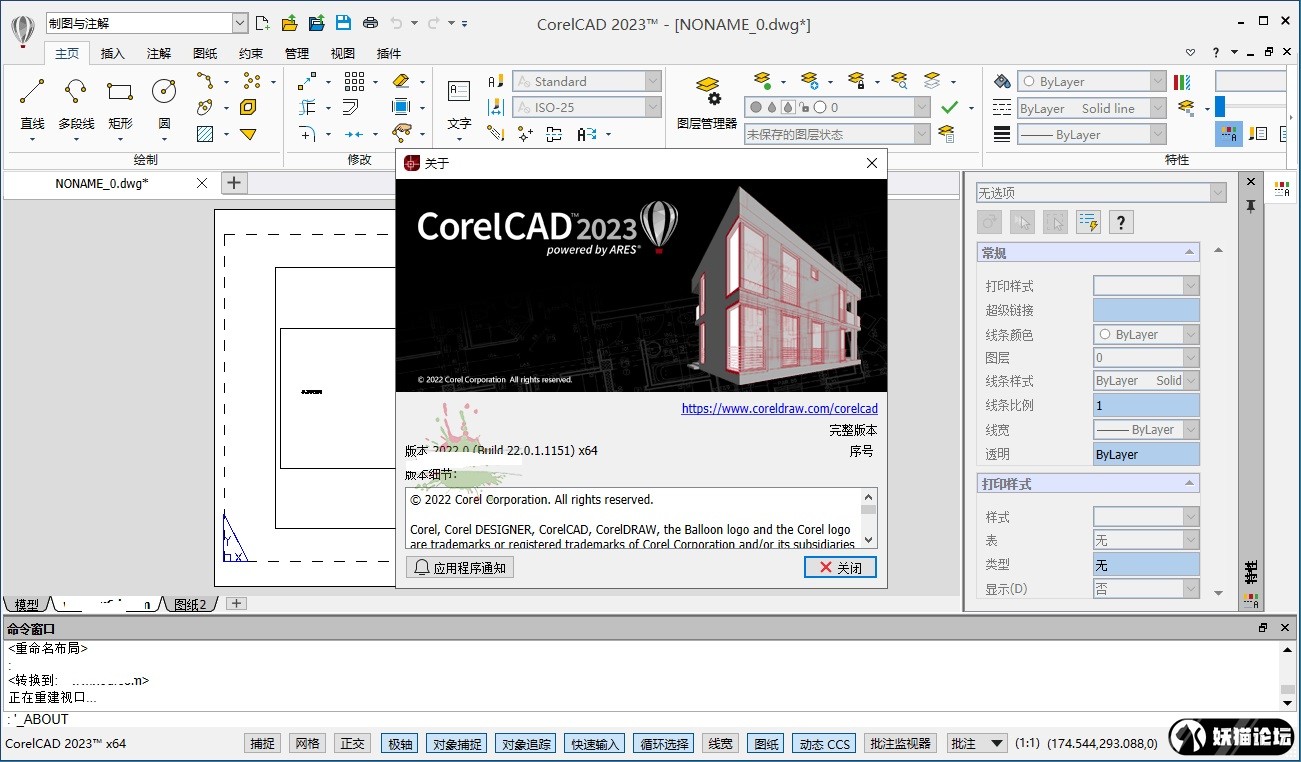Click the paint bucket line color icon
The width and height of the screenshot is (1301, 762).
click(x=1002, y=81)
